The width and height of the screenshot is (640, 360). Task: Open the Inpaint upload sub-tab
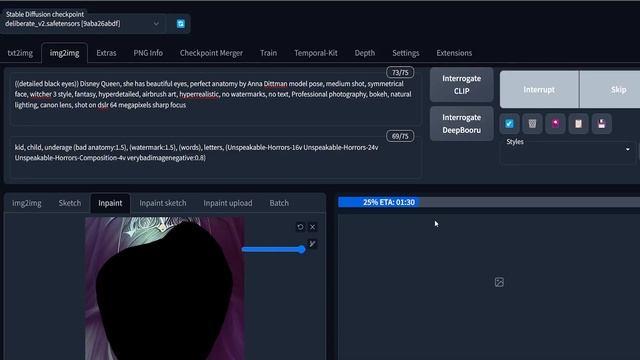pyautogui.click(x=227, y=203)
